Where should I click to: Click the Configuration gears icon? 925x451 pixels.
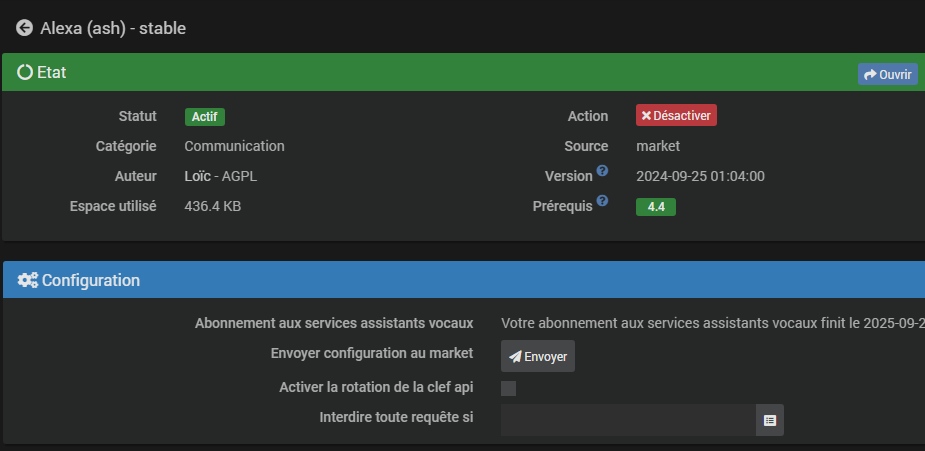(x=27, y=280)
